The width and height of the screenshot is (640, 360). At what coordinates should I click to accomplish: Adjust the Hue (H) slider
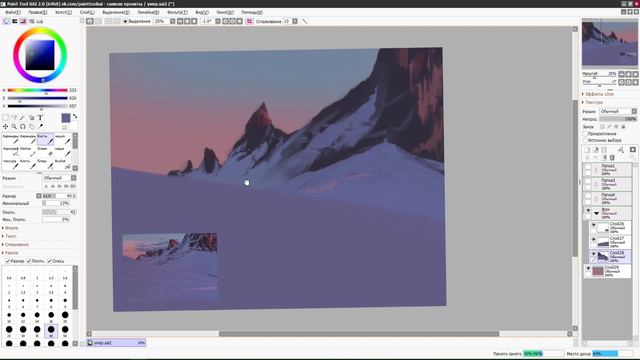pos(37,90)
